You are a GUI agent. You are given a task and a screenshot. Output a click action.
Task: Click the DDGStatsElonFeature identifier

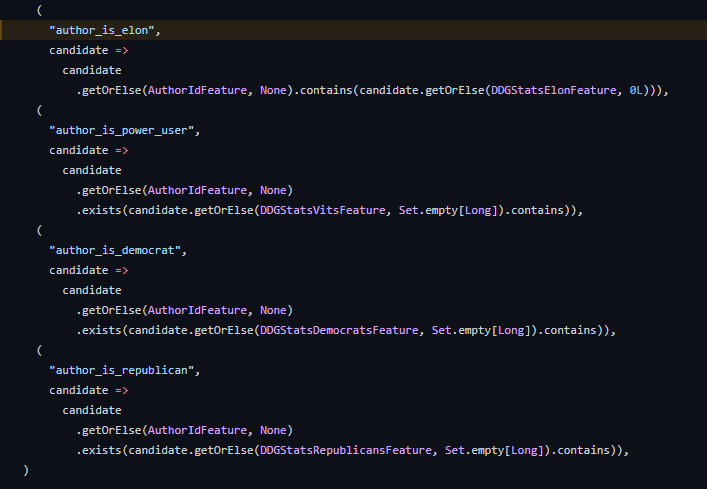tap(553, 90)
